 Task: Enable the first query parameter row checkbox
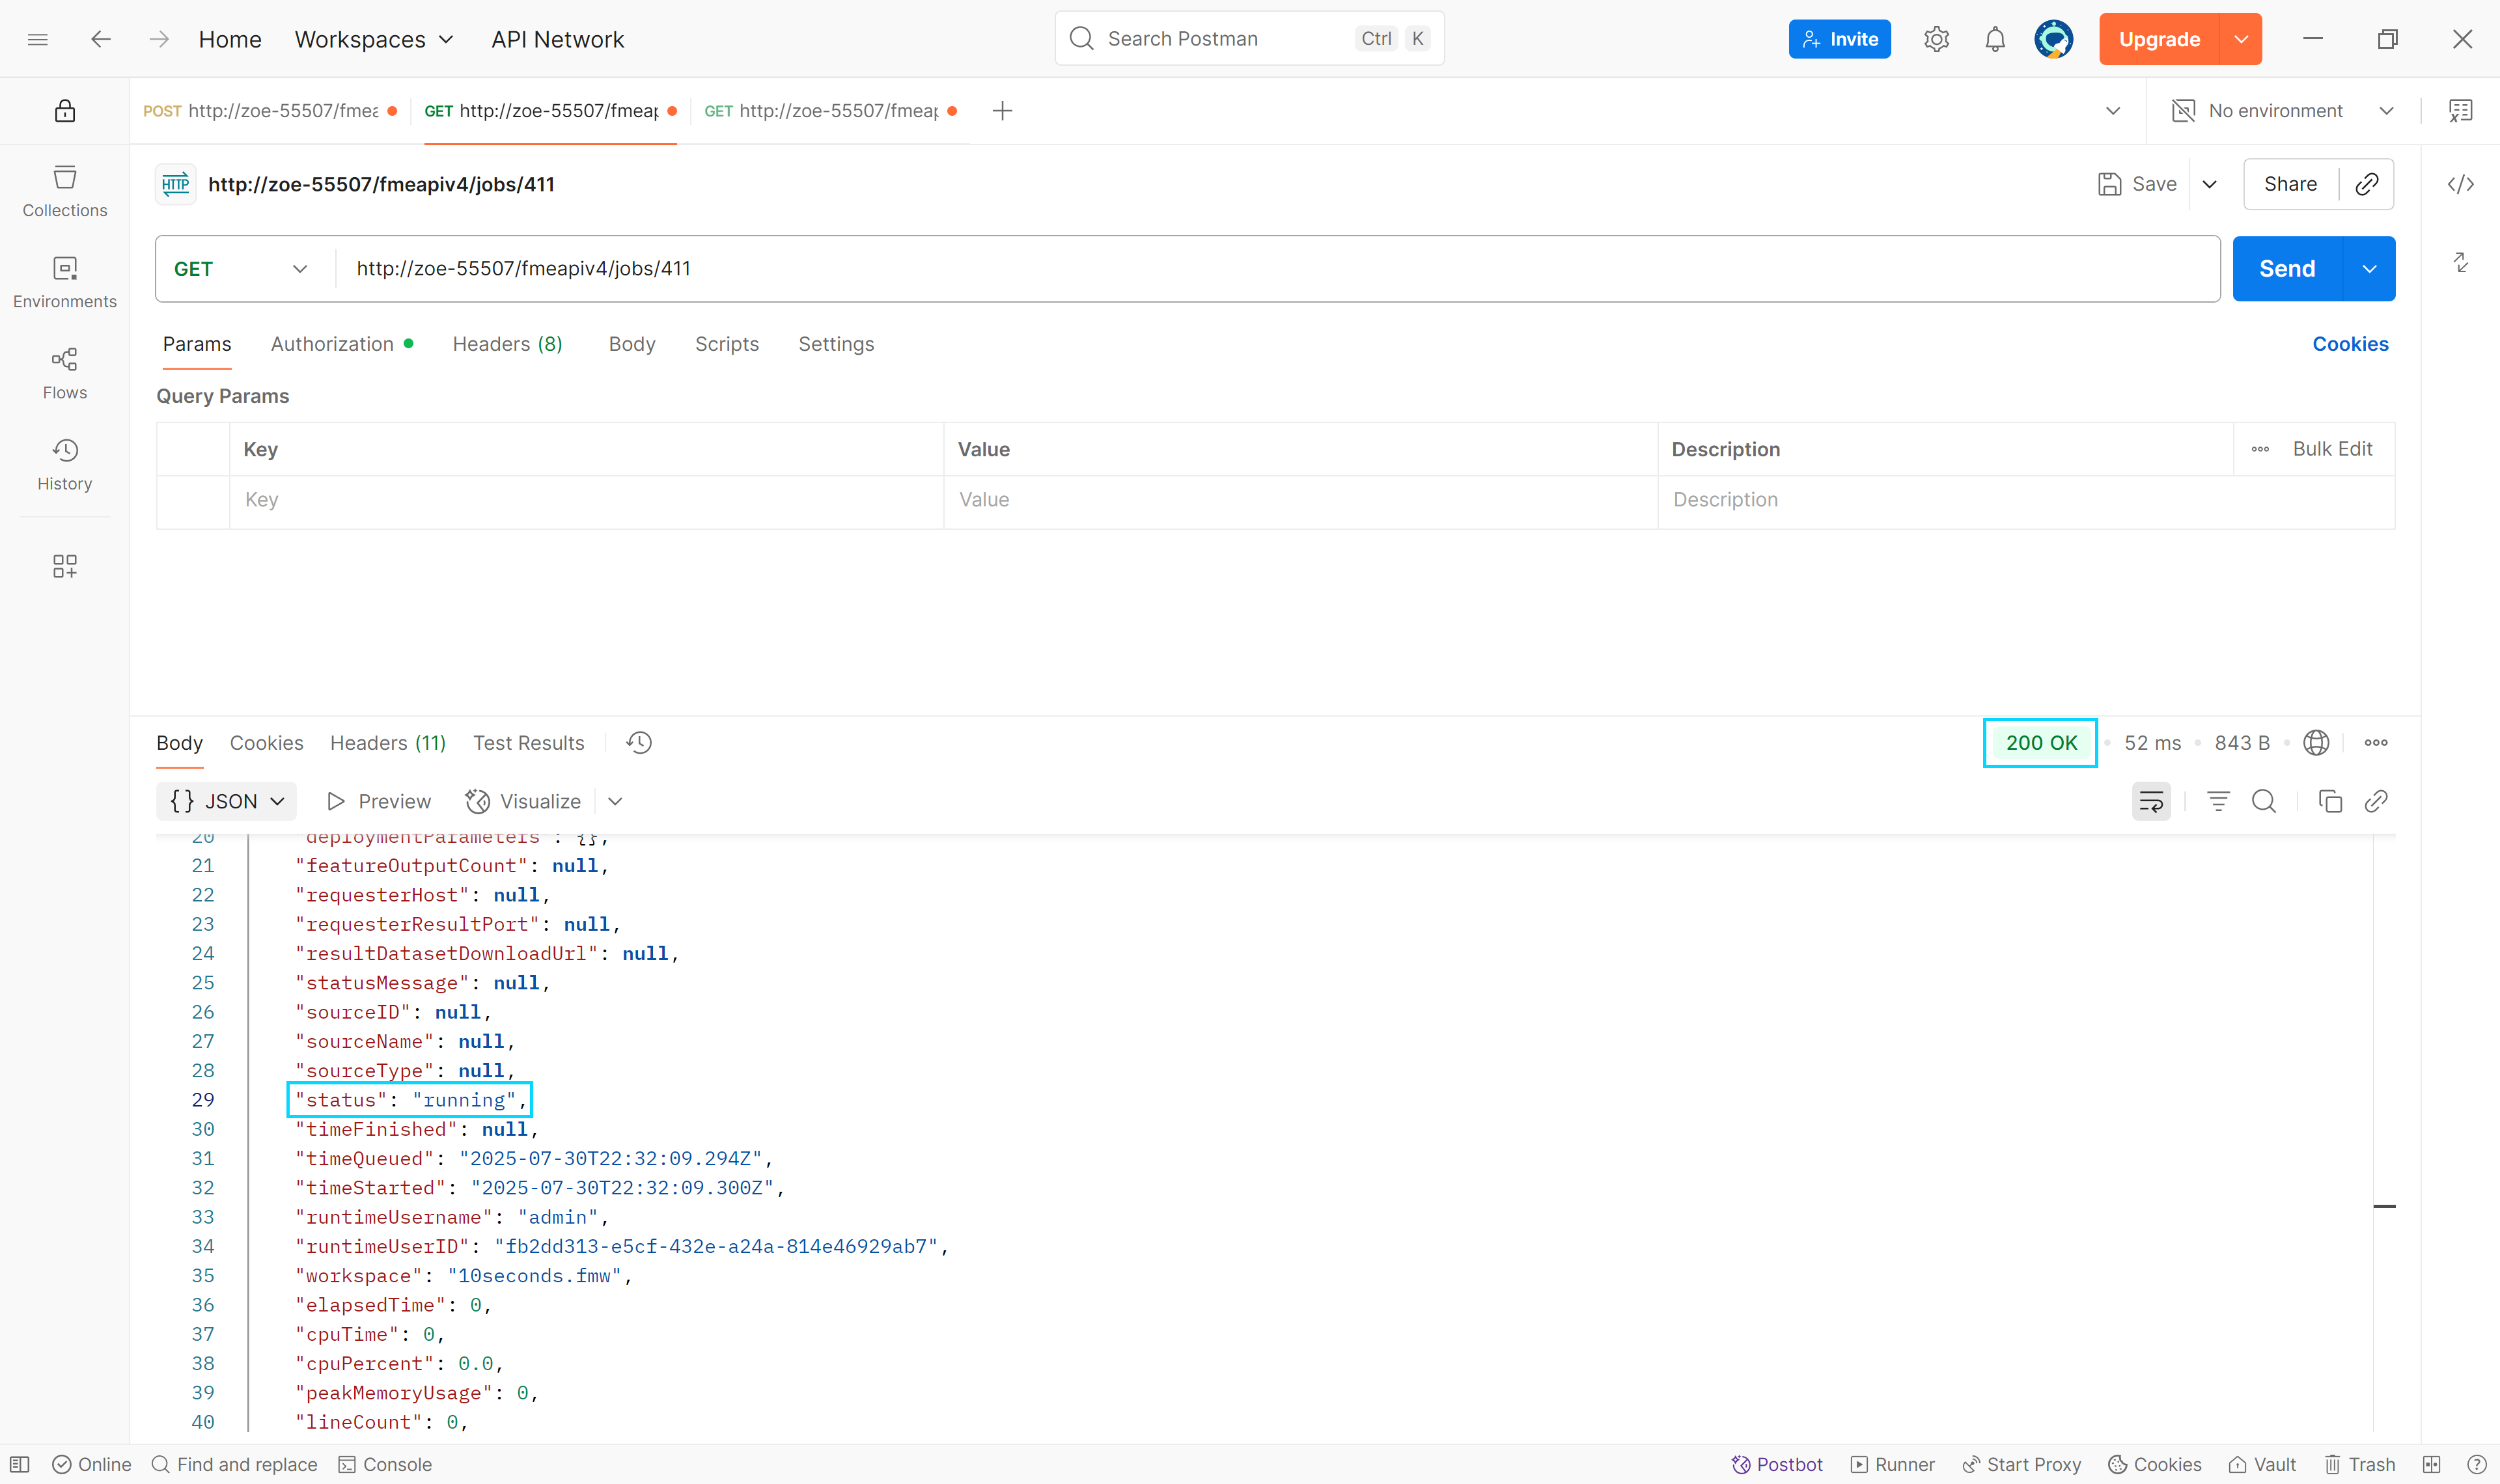tap(193, 500)
